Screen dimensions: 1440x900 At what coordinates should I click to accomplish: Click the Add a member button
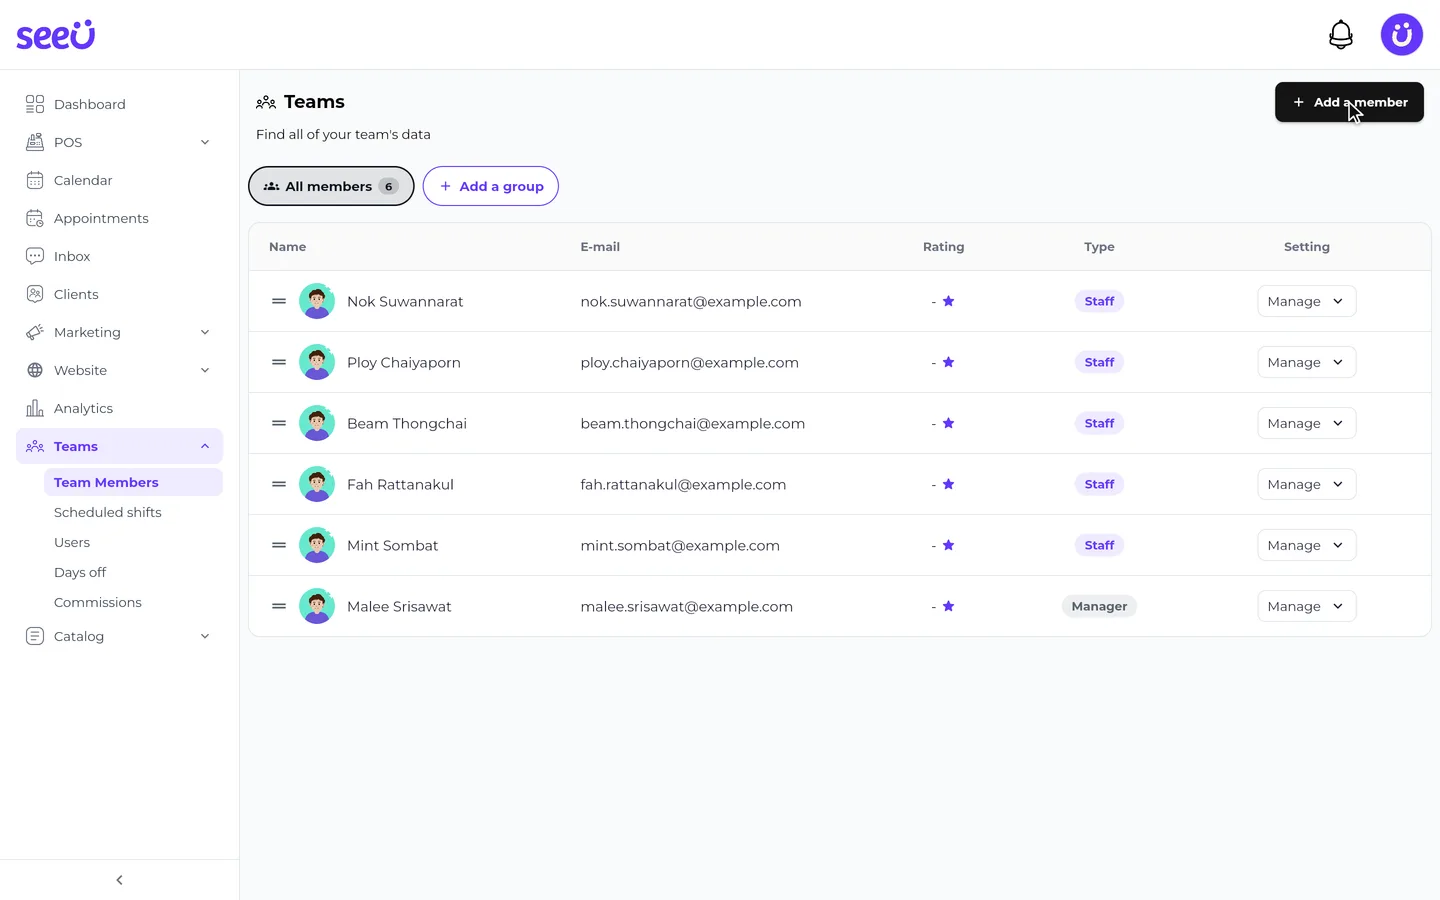click(x=1349, y=102)
